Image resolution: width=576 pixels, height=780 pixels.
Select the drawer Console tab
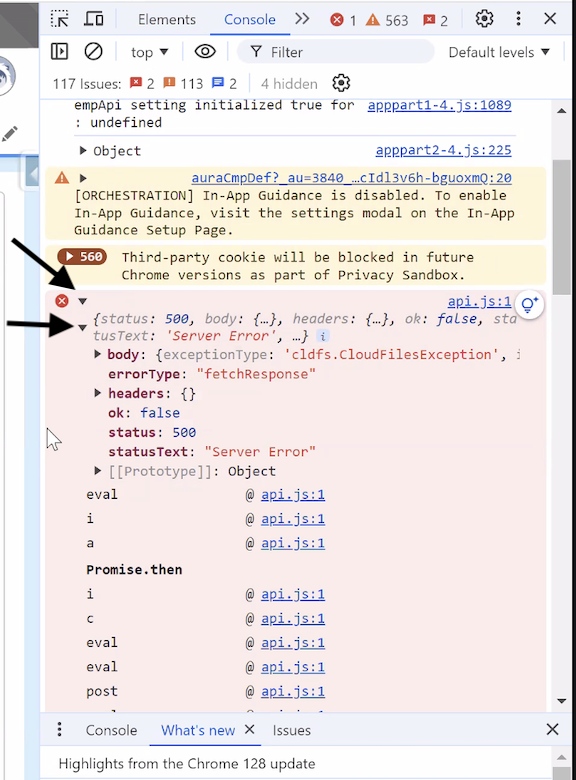coord(111,730)
